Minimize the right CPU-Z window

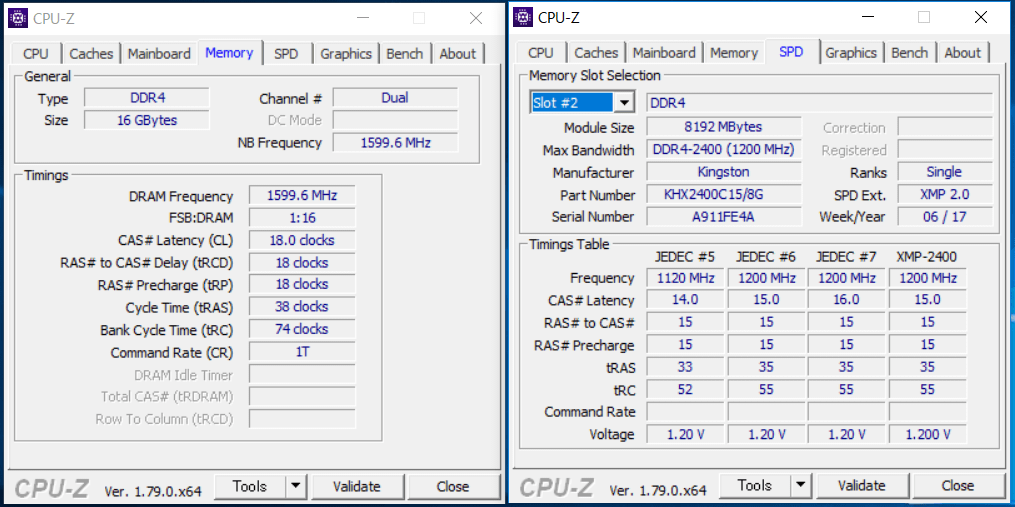[x=866, y=17]
